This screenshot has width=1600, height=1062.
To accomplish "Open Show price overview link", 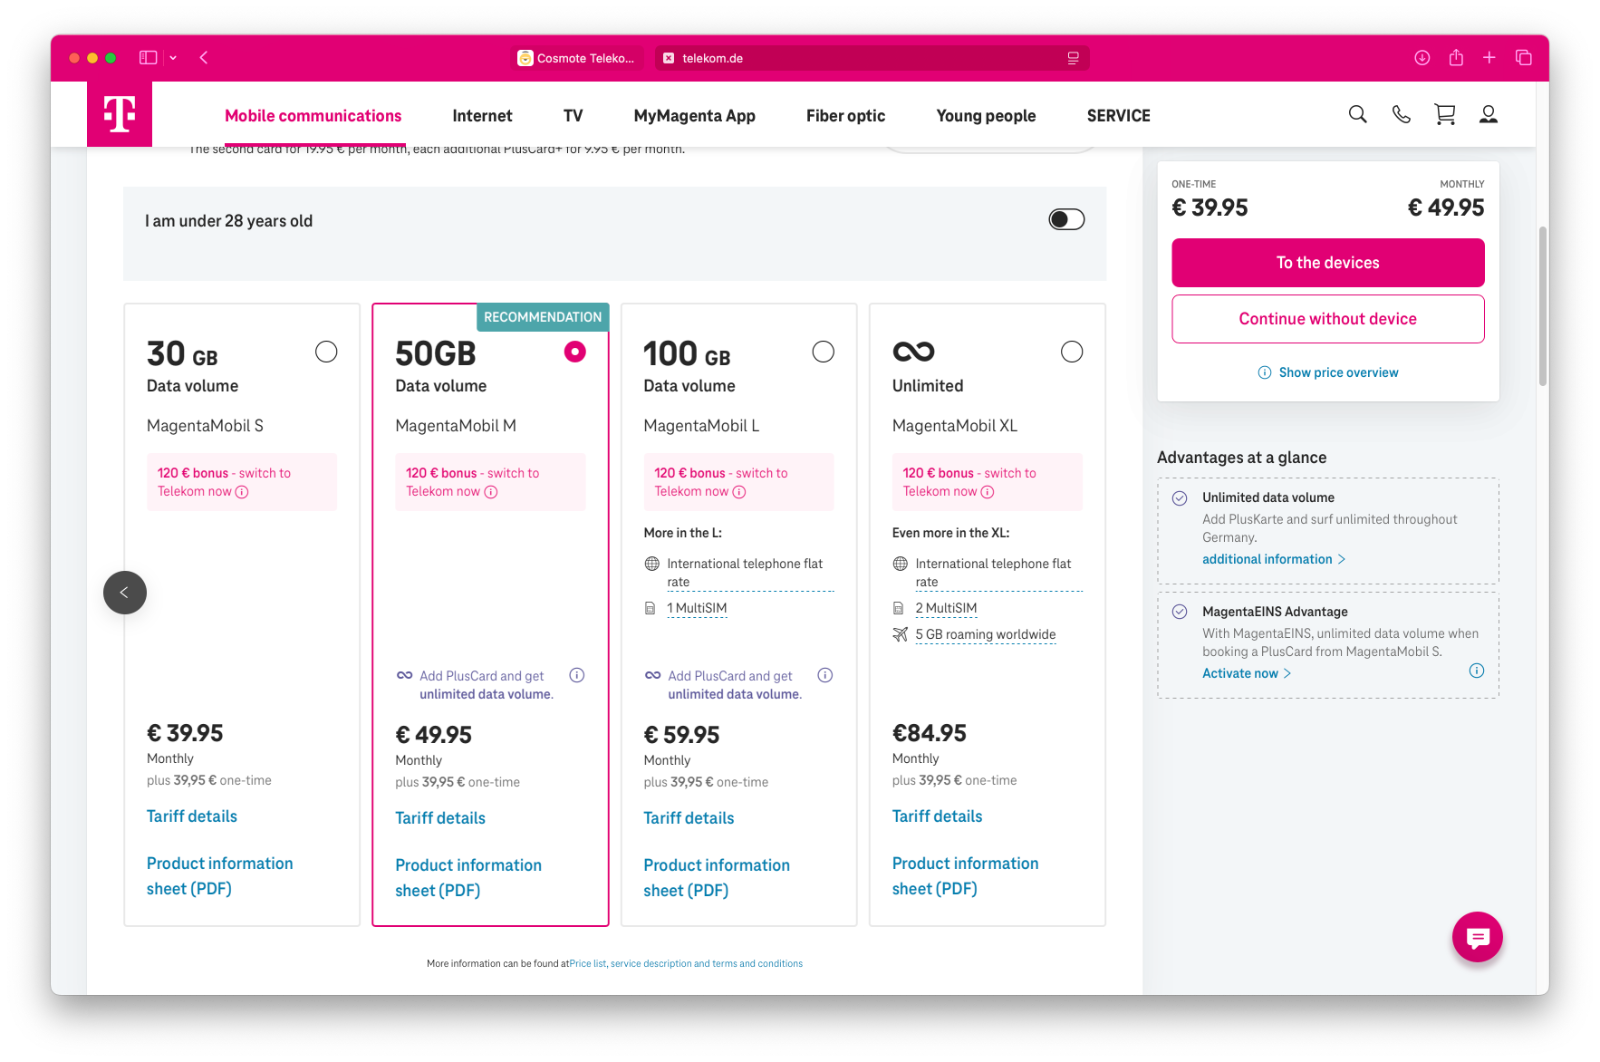I will tap(1338, 372).
